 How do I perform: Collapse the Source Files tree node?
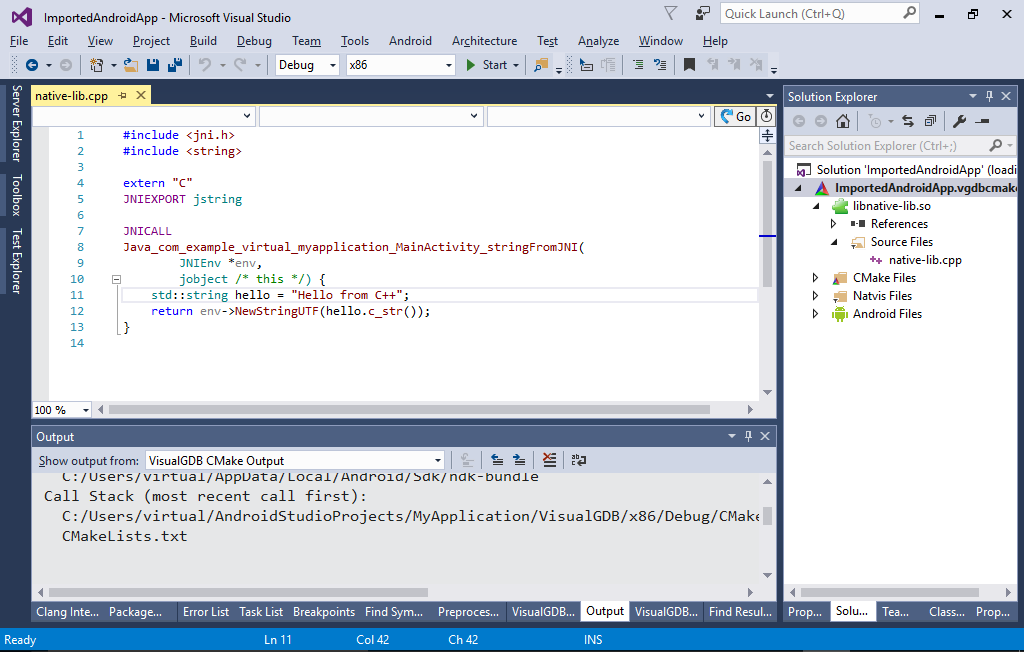[x=832, y=242]
